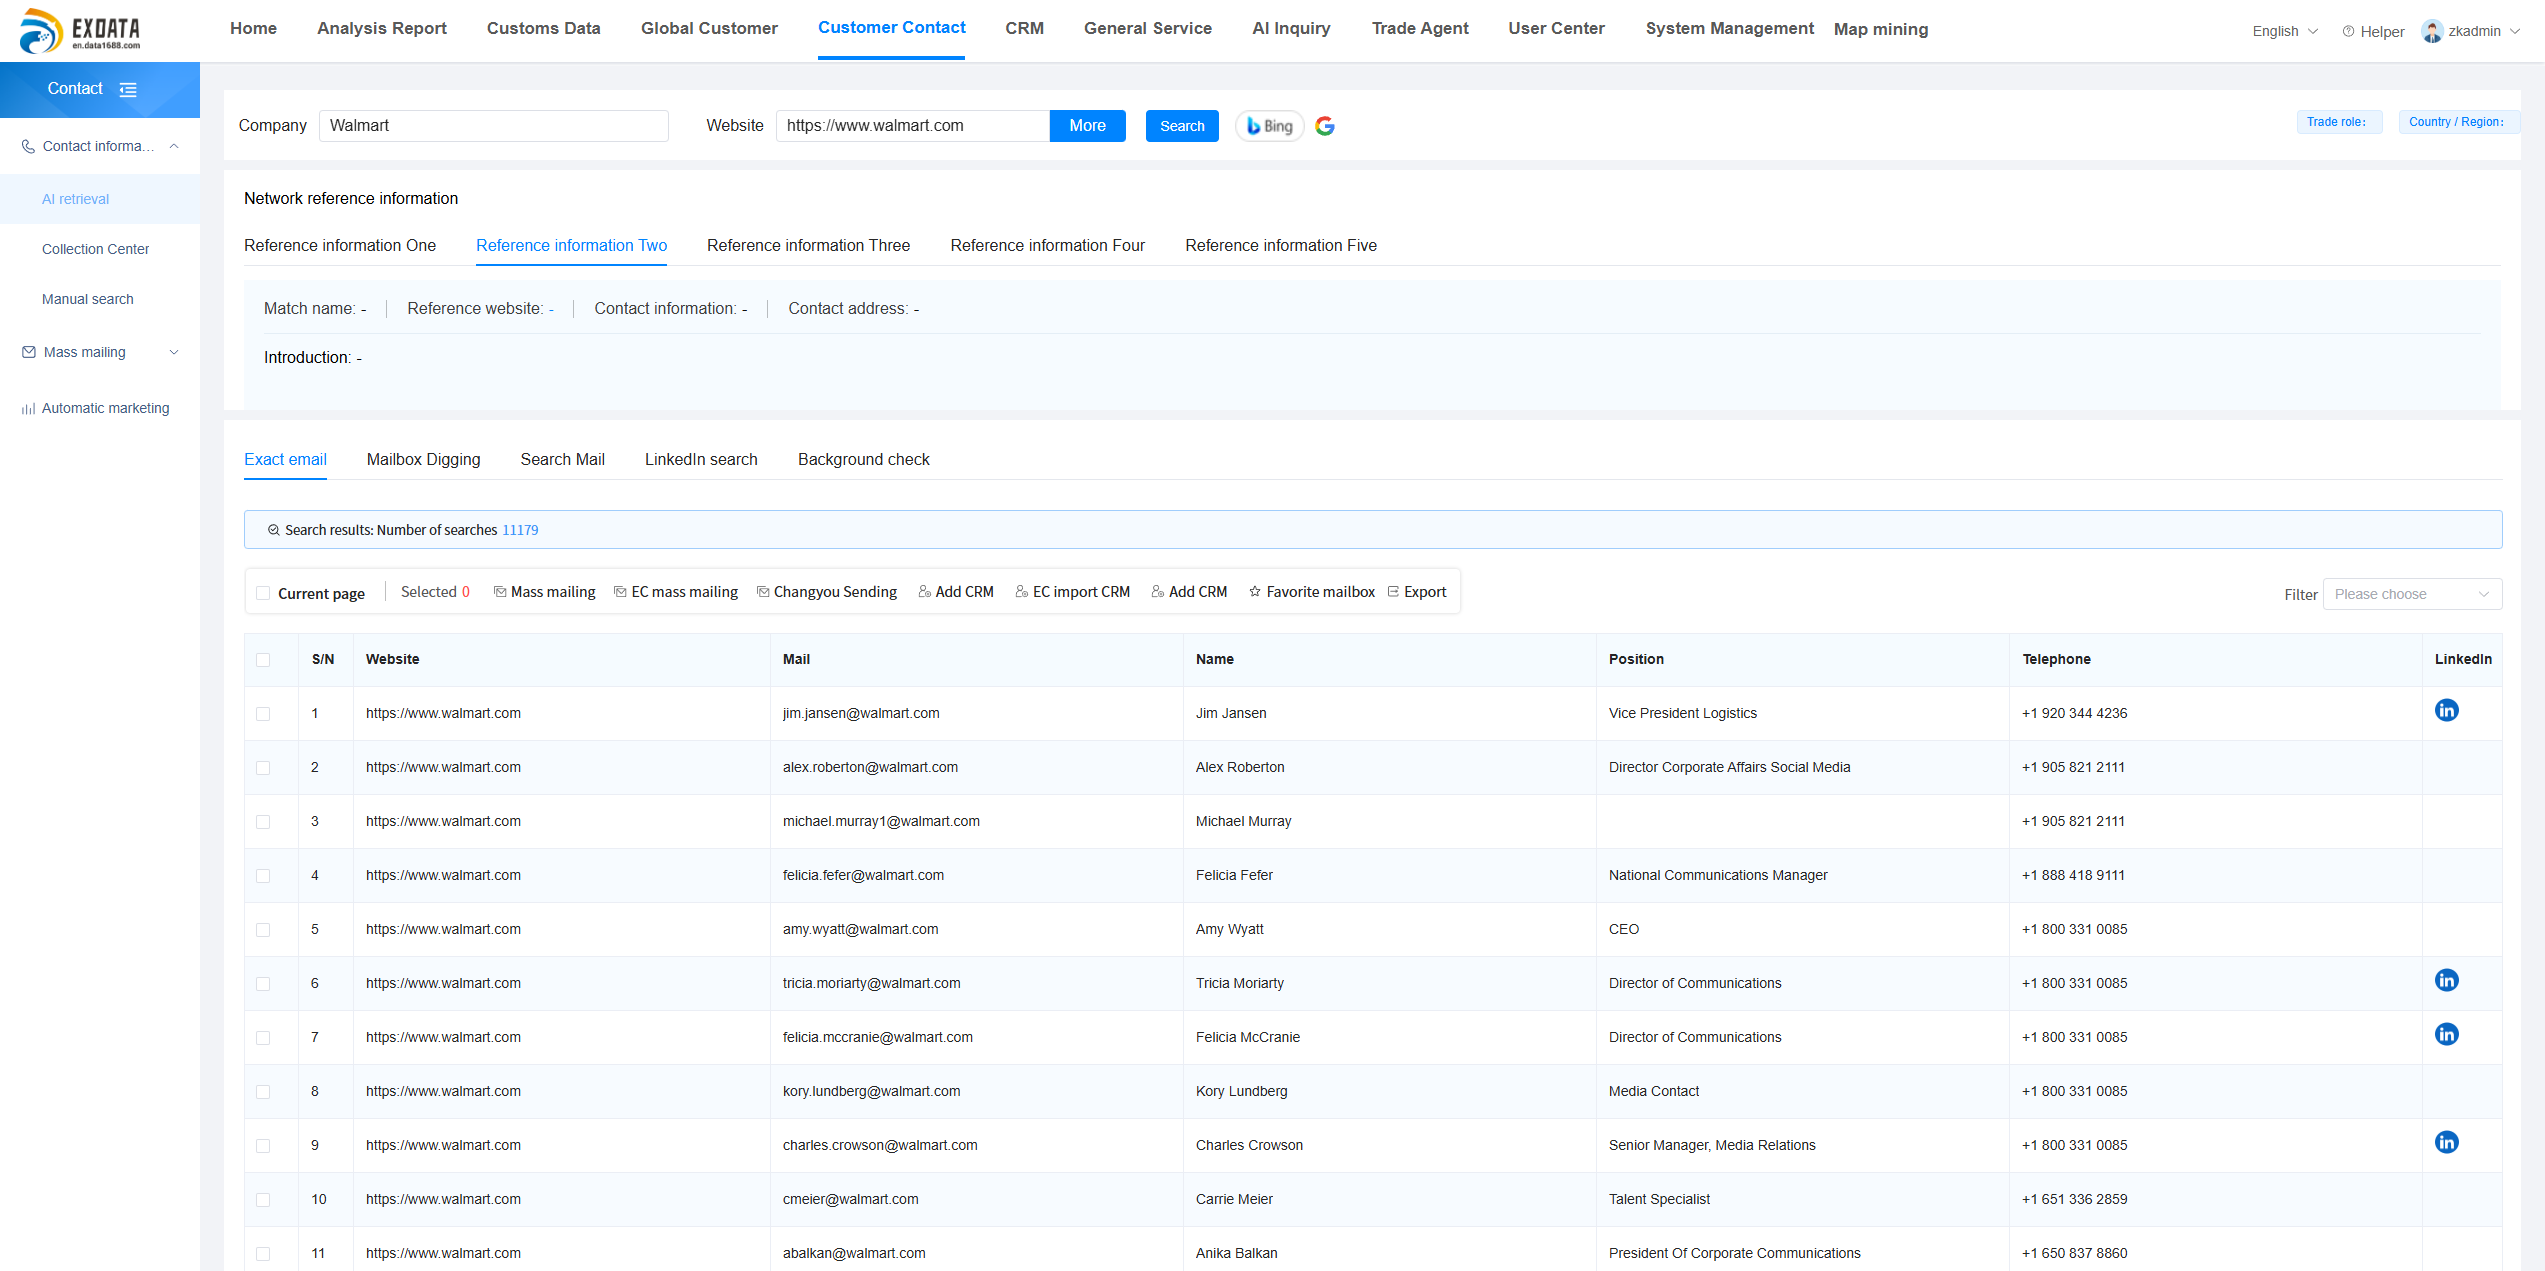Collapse the Mass mailing sidebar section
Screen dimensions: 2545x1271
coord(175,352)
